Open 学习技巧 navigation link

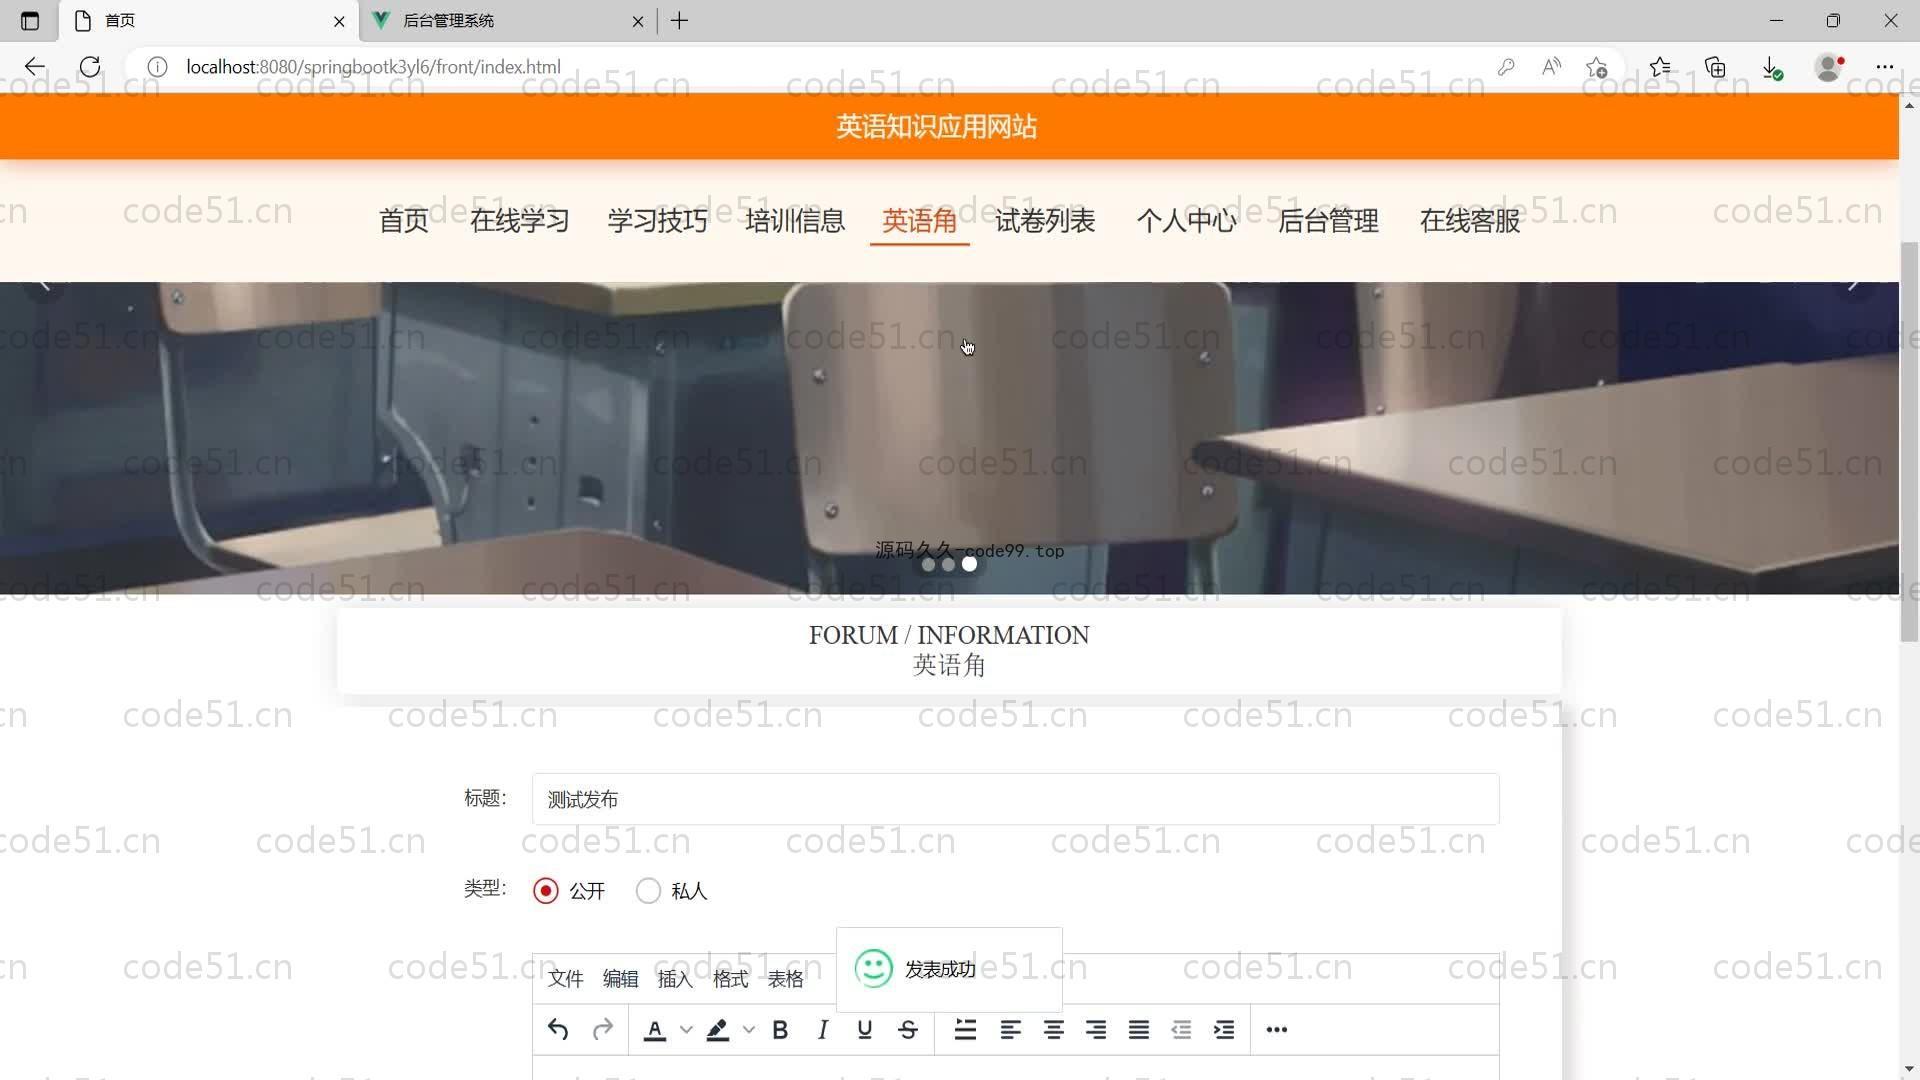[x=658, y=221]
